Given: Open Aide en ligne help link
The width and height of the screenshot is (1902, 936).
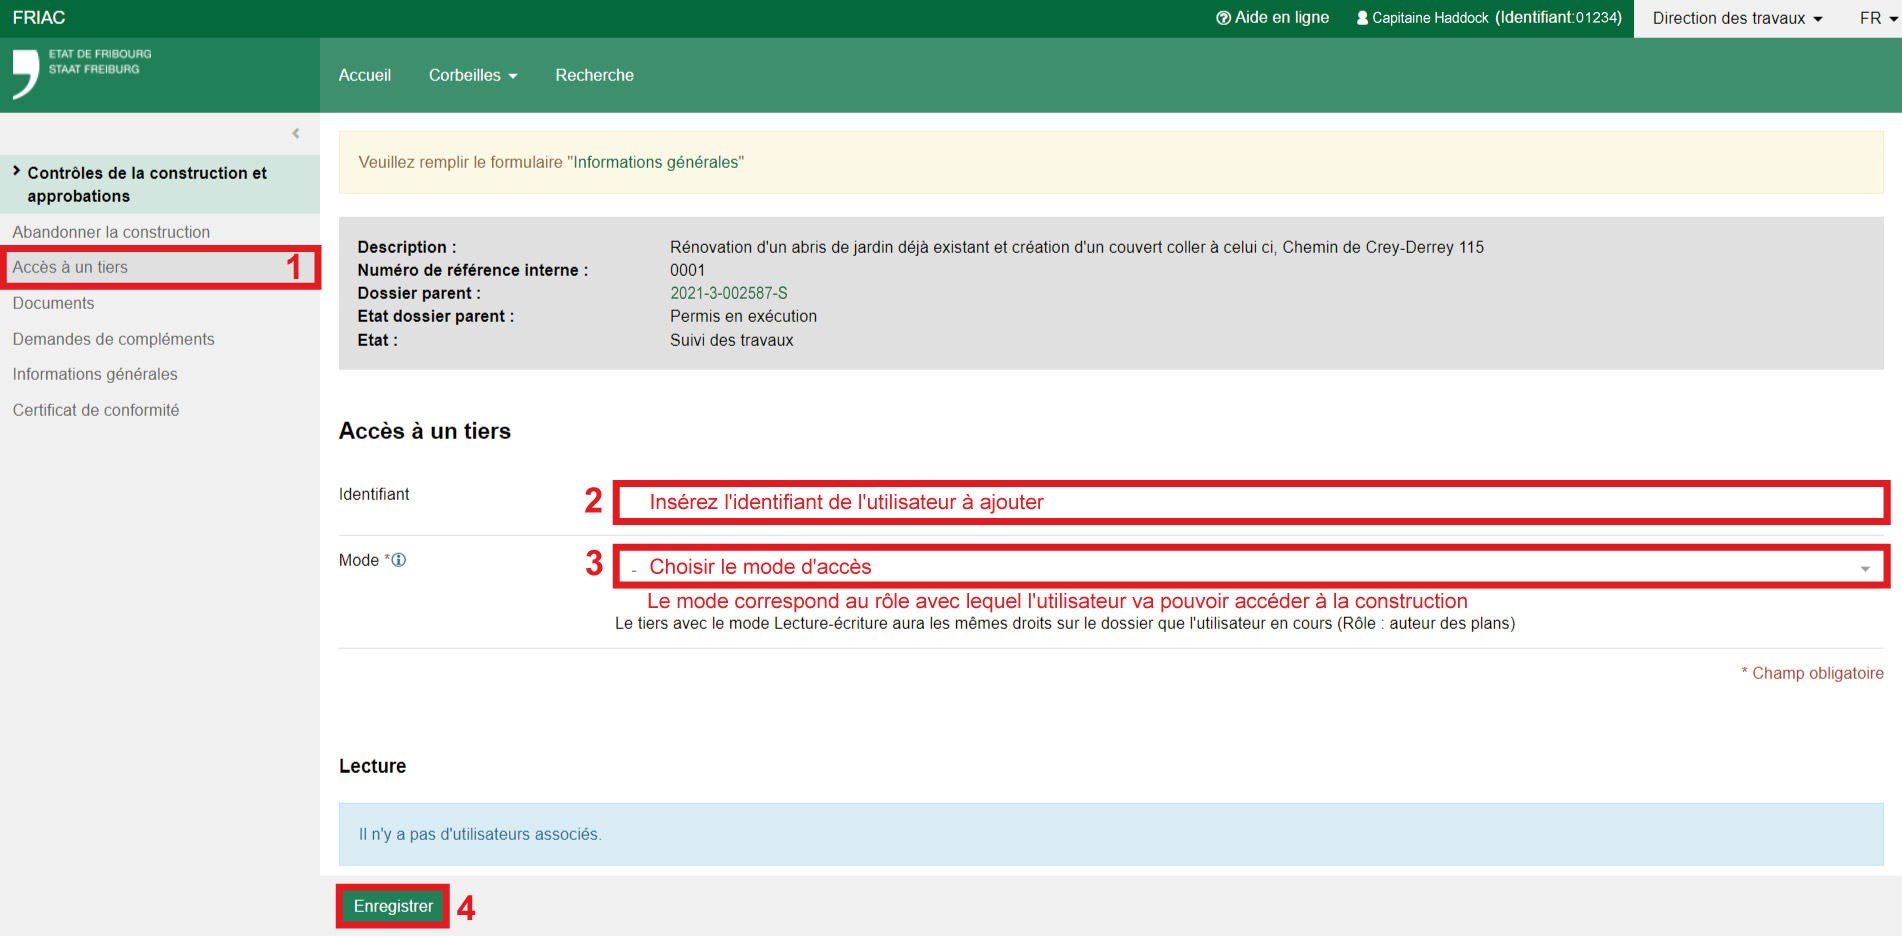Looking at the screenshot, I should (1272, 18).
